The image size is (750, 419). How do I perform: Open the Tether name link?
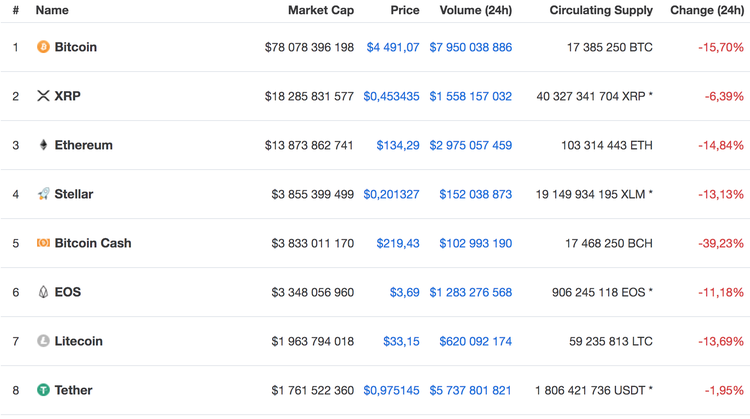click(x=73, y=390)
